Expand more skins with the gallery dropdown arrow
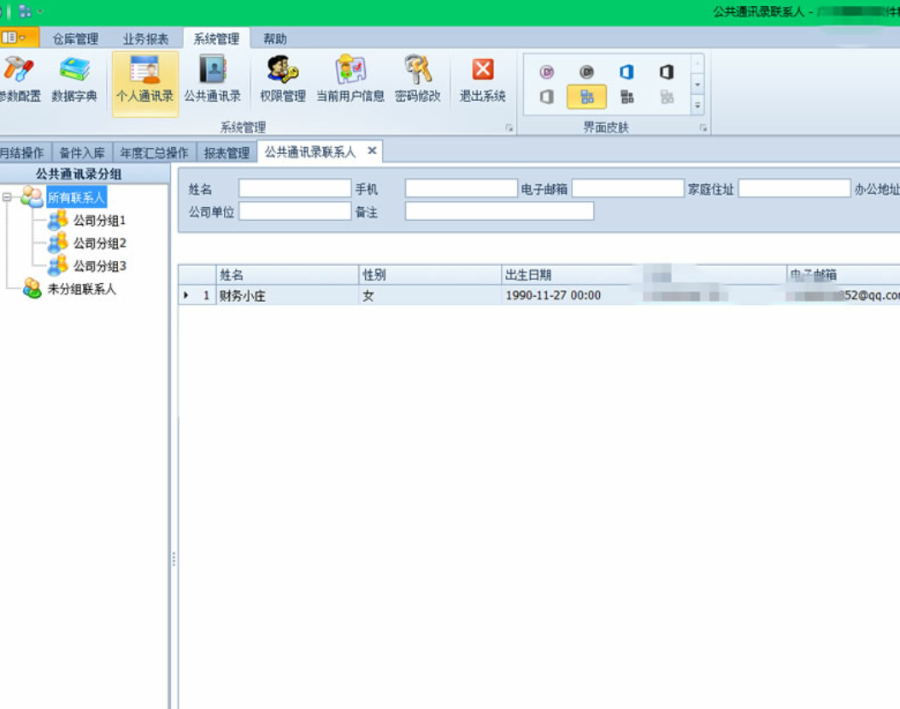 pos(697,103)
